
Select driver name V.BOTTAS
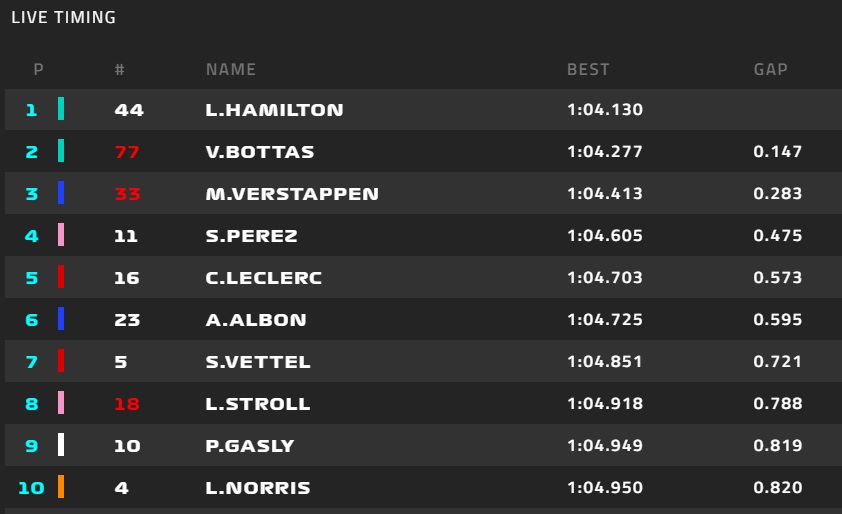pyautogui.click(x=259, y=152)
